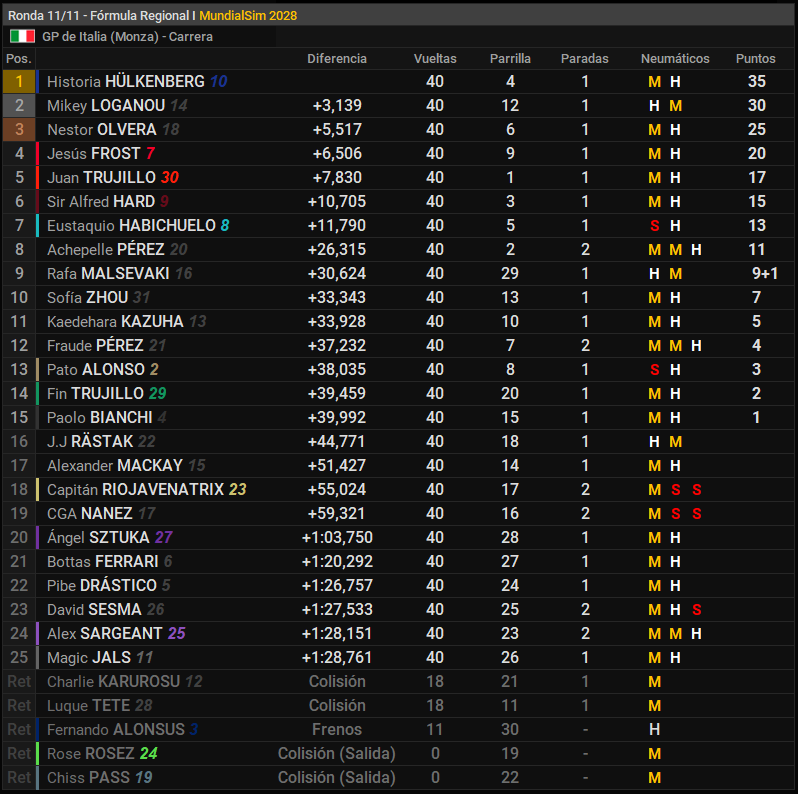Click the grid position 29 cell
Image resolution: width=798 pixels, height=794 pixels.
[x=510, y=273]
